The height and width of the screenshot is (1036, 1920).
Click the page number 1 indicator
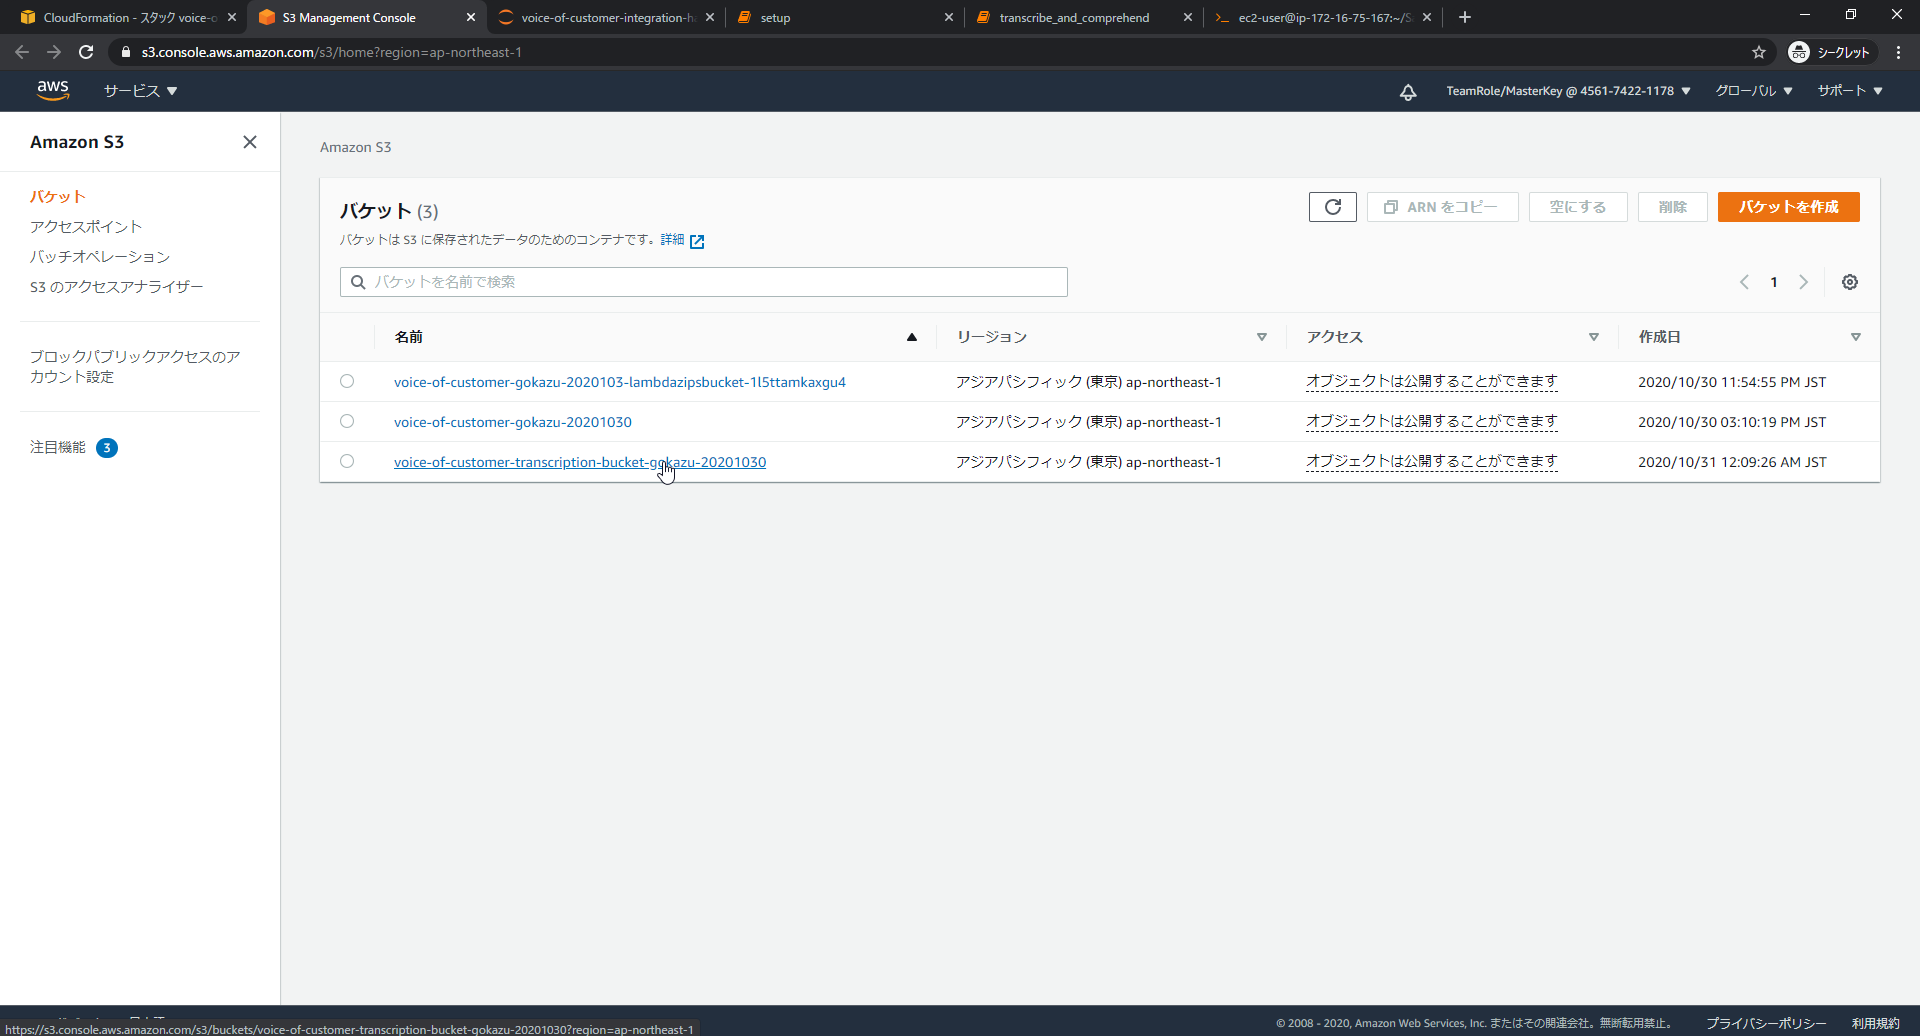pyautogui.click(x=1774, y=282)
